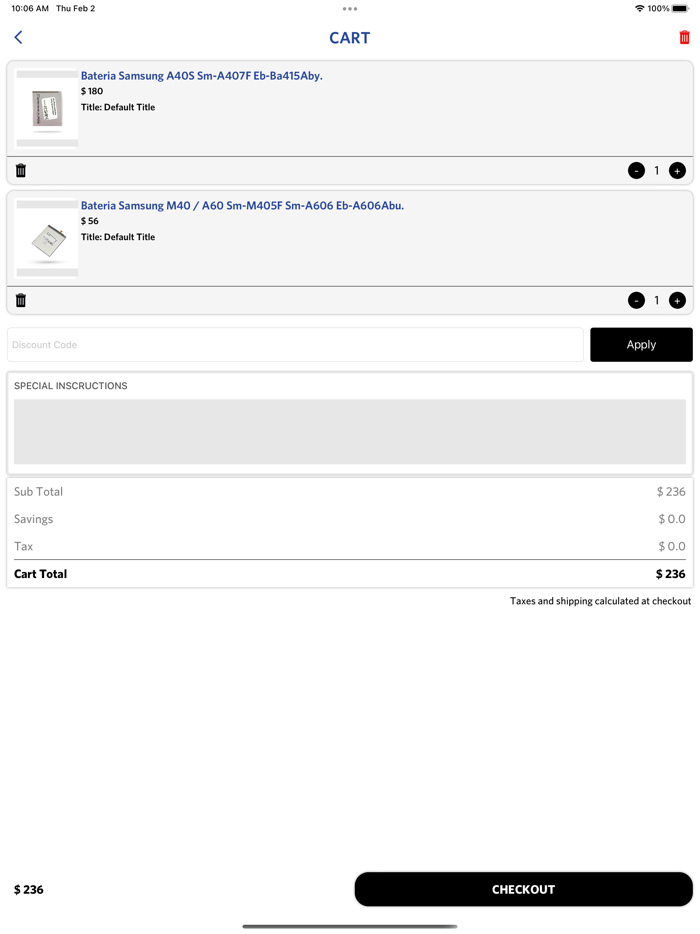Tap the battery status icon
Image resolution: width=700 pixels, height=934 pixels.
(680, 9)
